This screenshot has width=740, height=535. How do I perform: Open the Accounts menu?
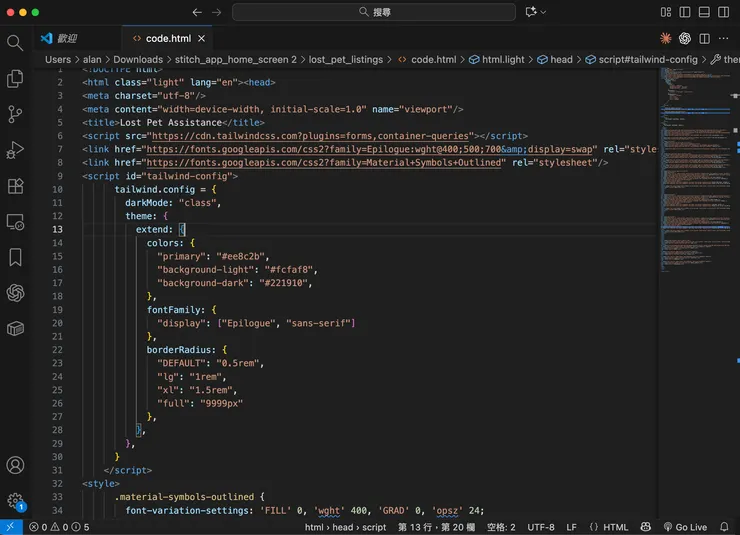15,465
